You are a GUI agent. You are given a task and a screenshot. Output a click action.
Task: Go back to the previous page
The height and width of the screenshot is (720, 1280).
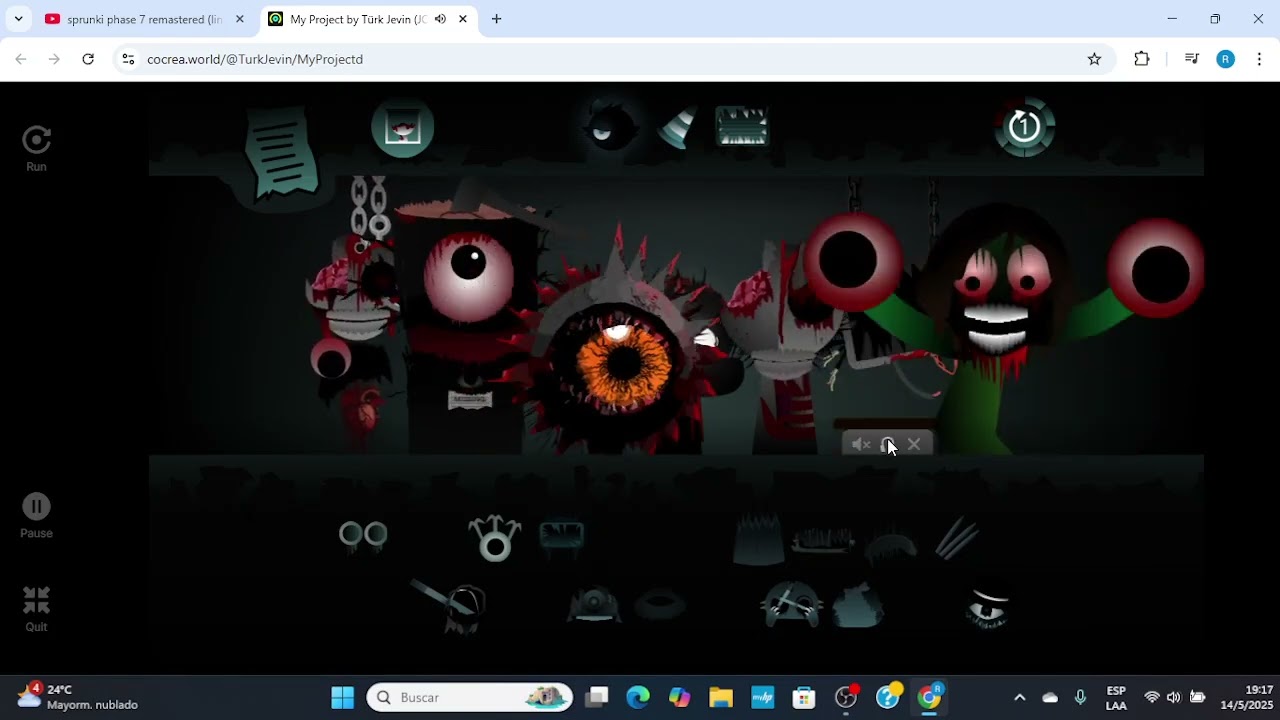click(x=21, y=59)
